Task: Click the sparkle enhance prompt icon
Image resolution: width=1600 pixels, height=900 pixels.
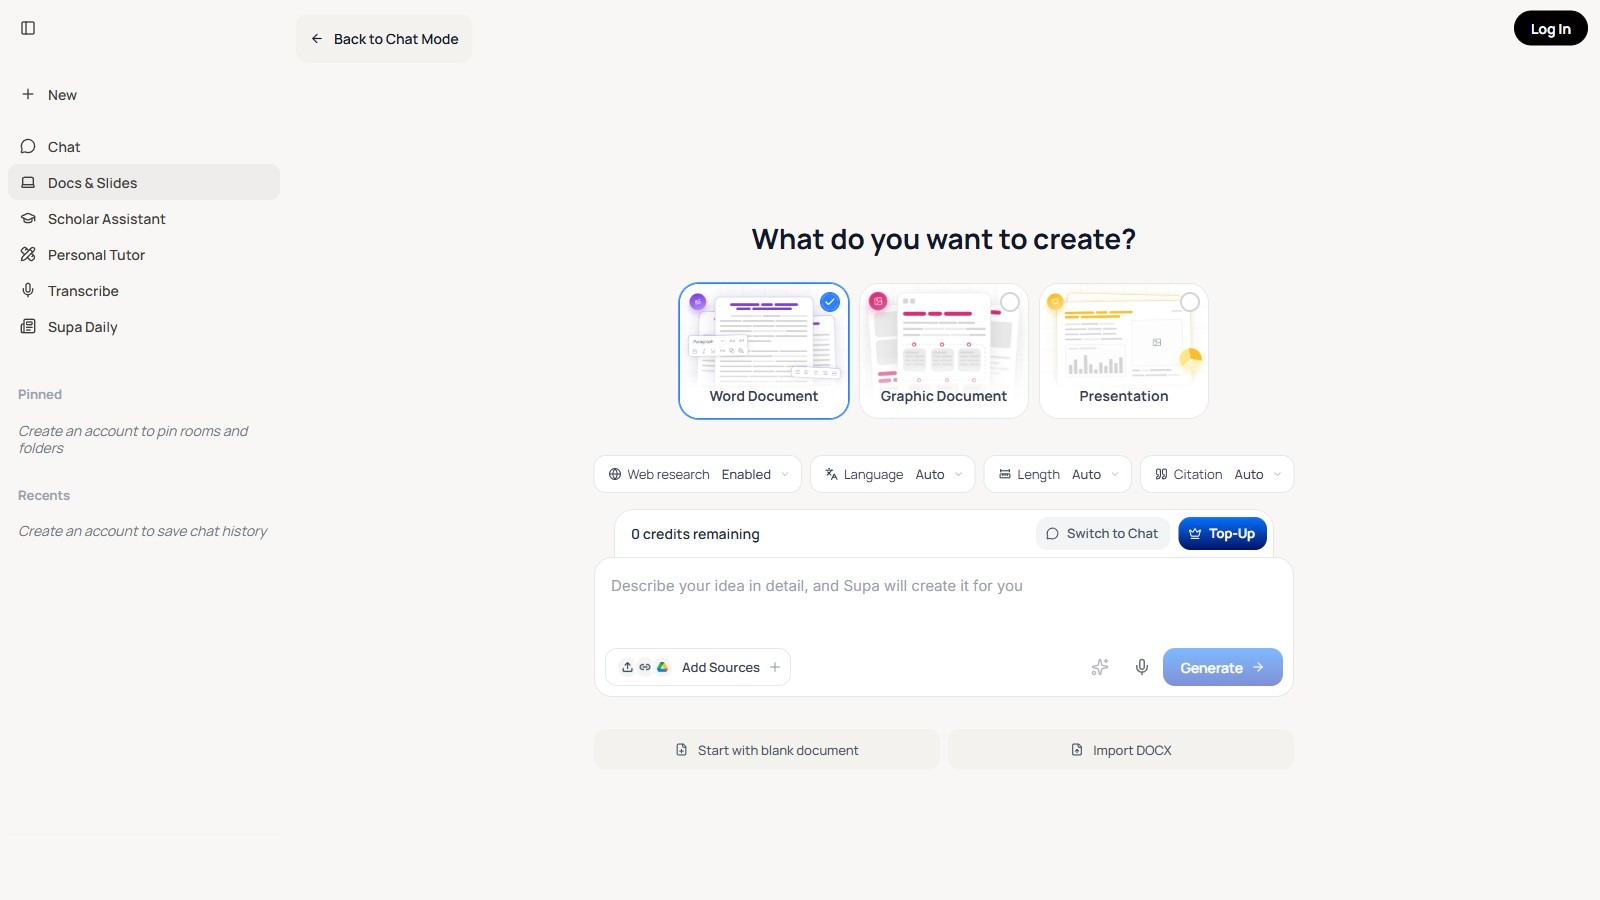Action: coord(1100,667)
